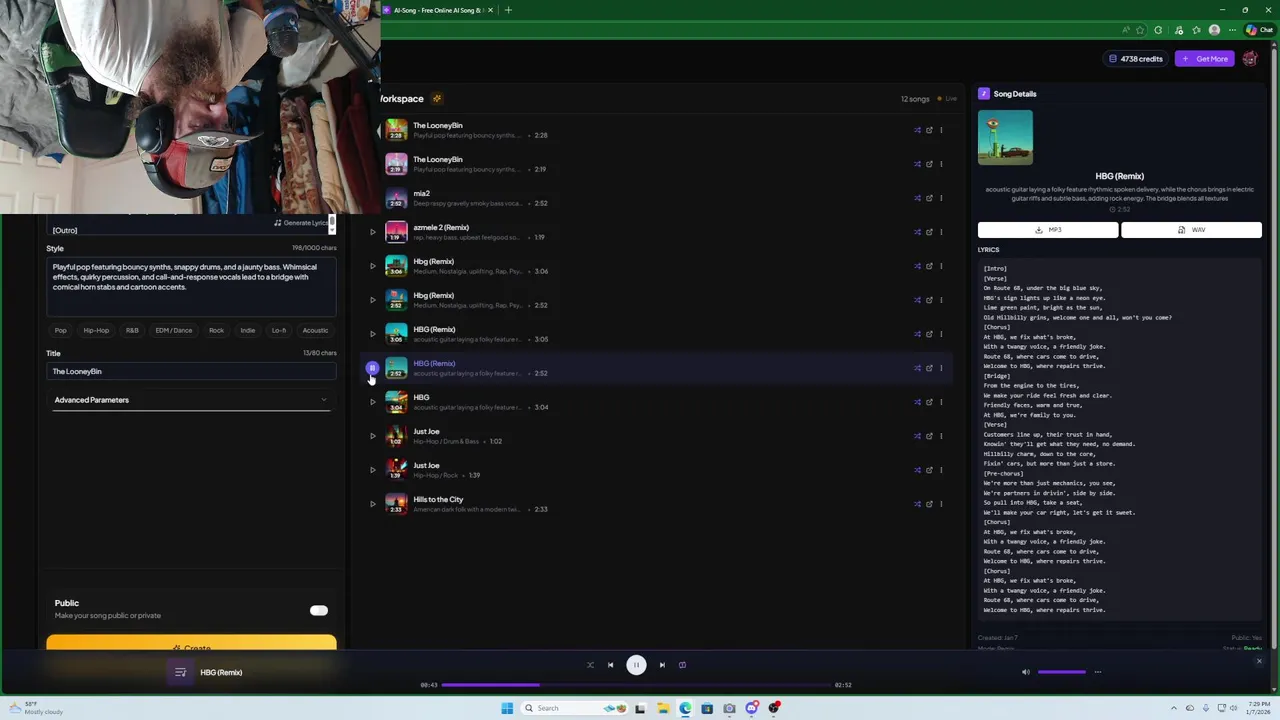The image size is (1280, 720).
Task: Open share link for Hbg (Remix) 3:06
Action: (x=929, y=266)
